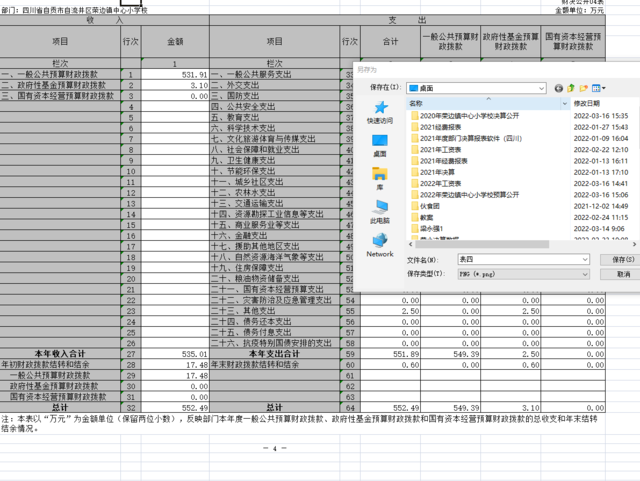Open Network from the places sidebar

click(x=380, y=246)
